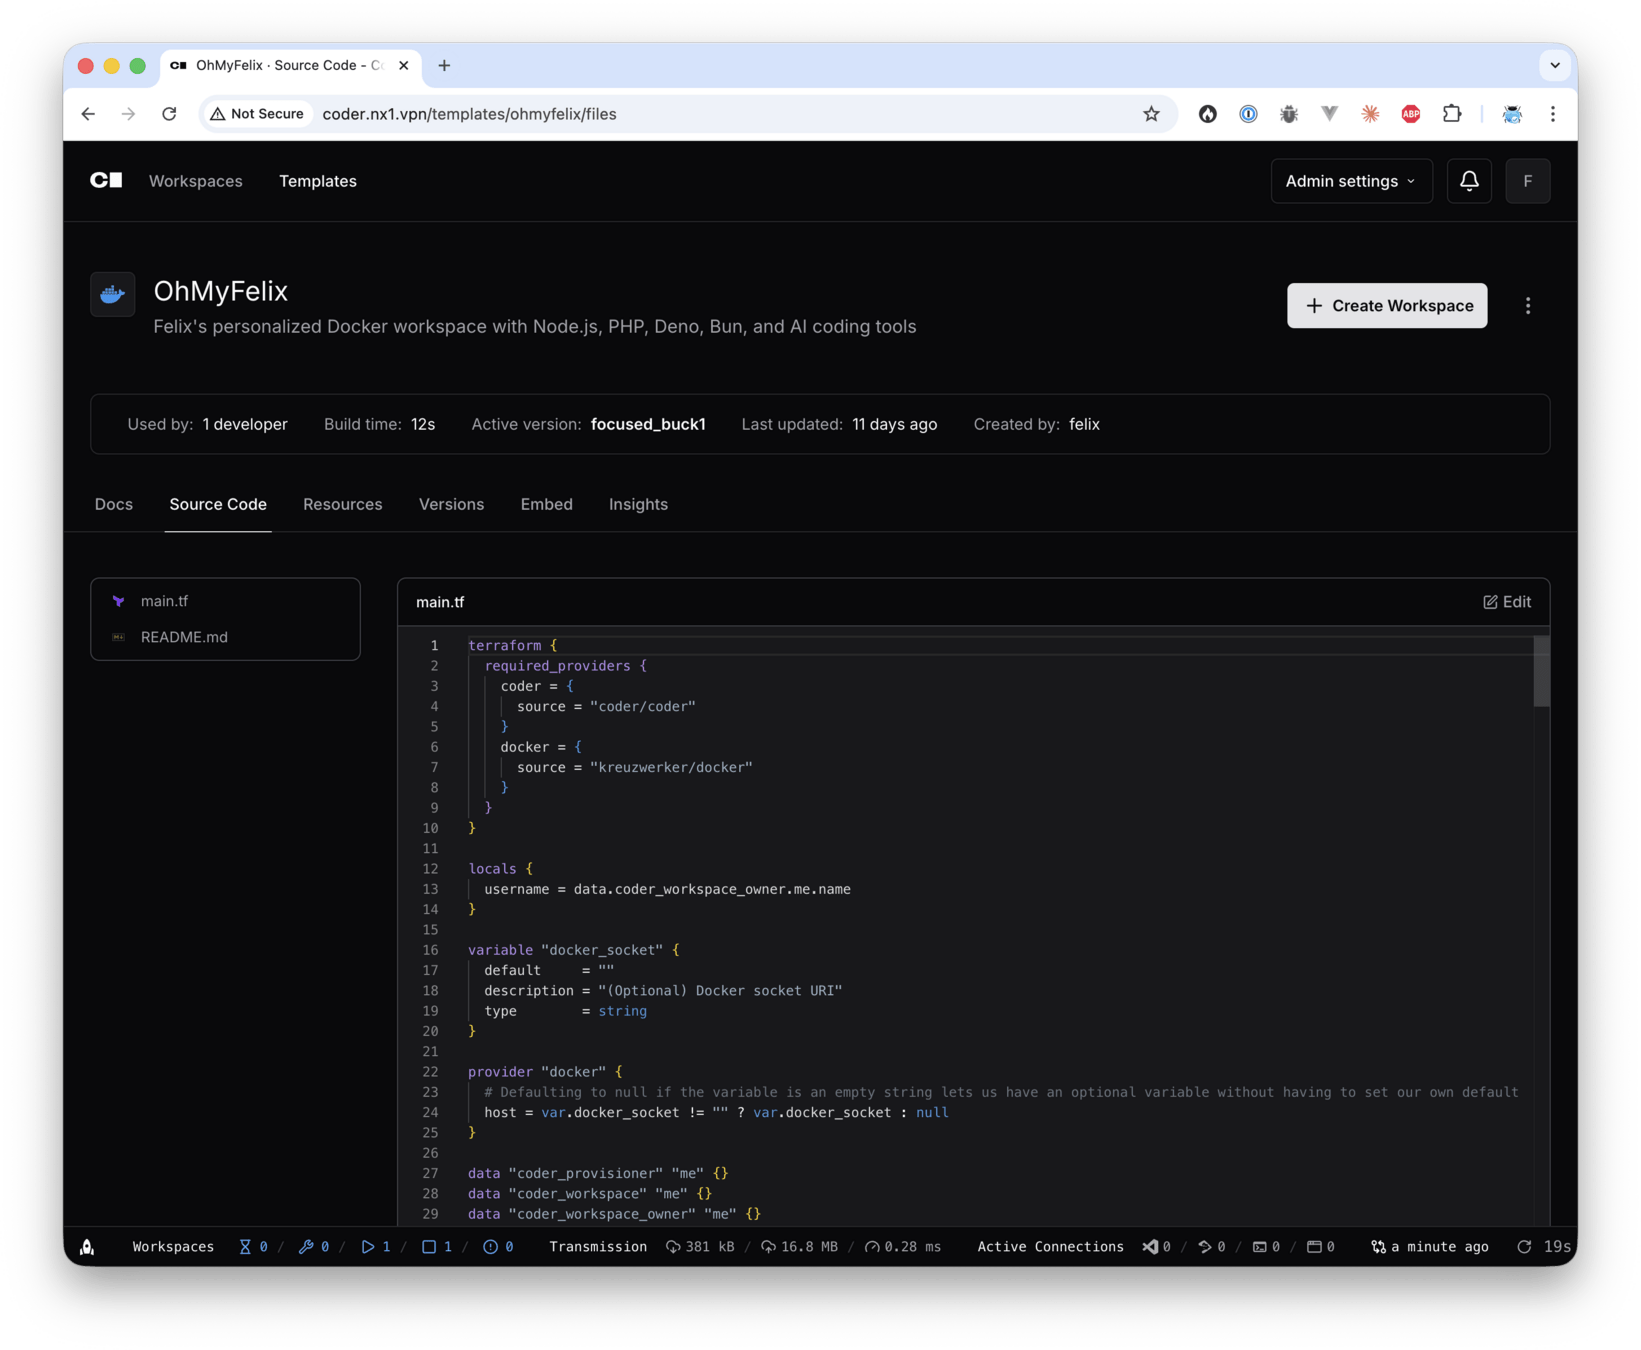Go forward in browser history
Viewport: 1641px width, 1350px height.
click(128, 114)
